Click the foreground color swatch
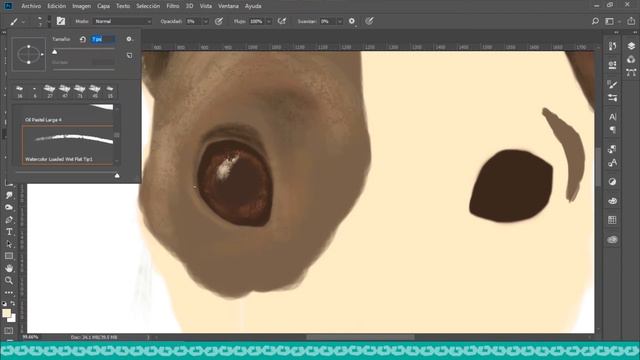The height and width of the screenshot is (360, 640). coord(6,313)
